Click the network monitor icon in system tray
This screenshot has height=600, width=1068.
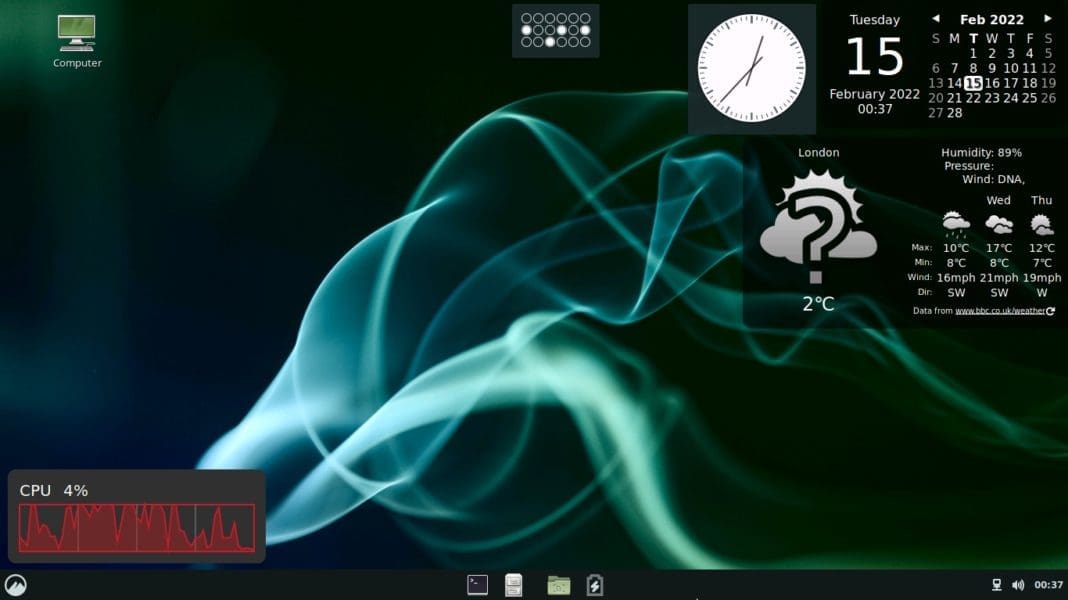coord(997,585)
